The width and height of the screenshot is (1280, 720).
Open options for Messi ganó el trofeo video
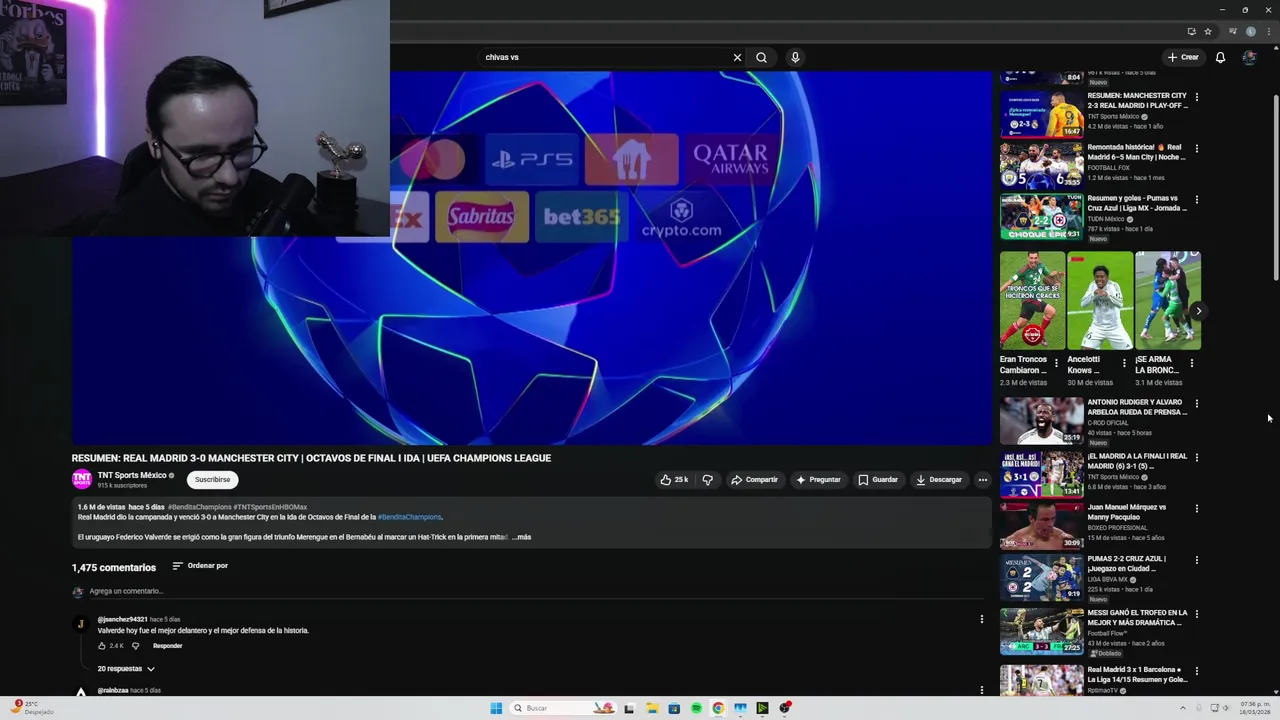pos(1196,614)
